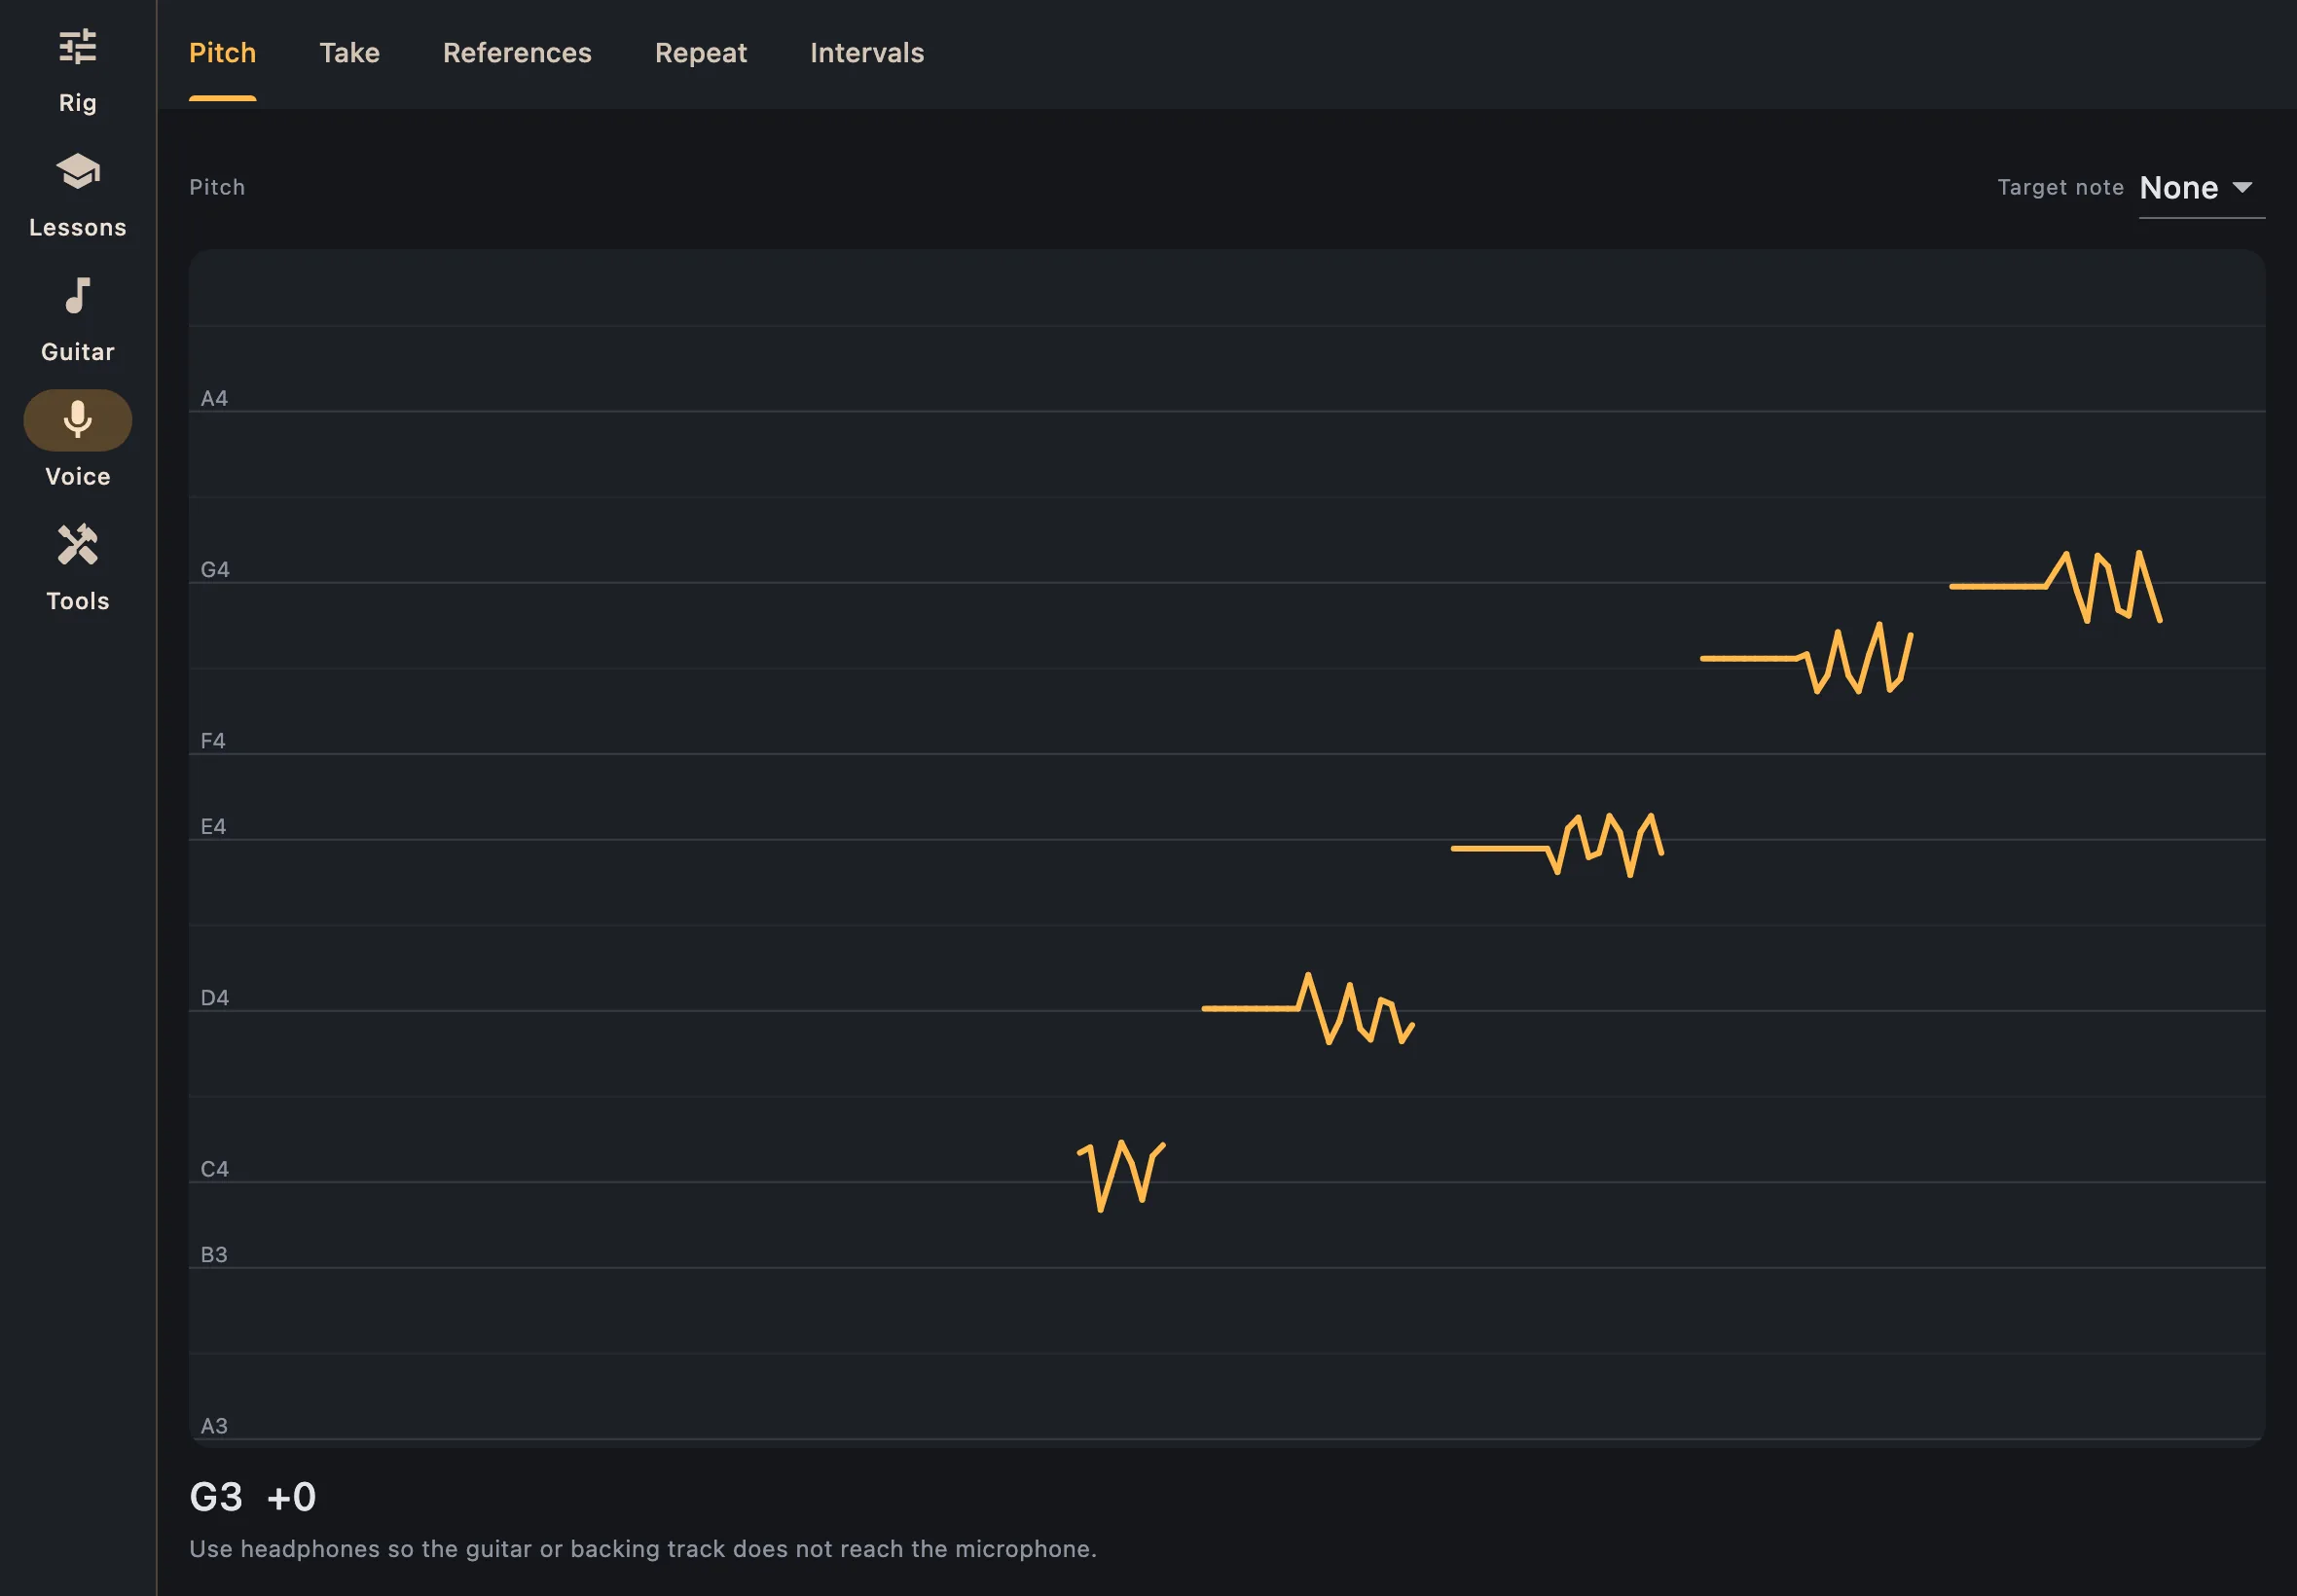Open Lessons graduation cap icon
This screenshot has height=1596, width=2297.
77,172
